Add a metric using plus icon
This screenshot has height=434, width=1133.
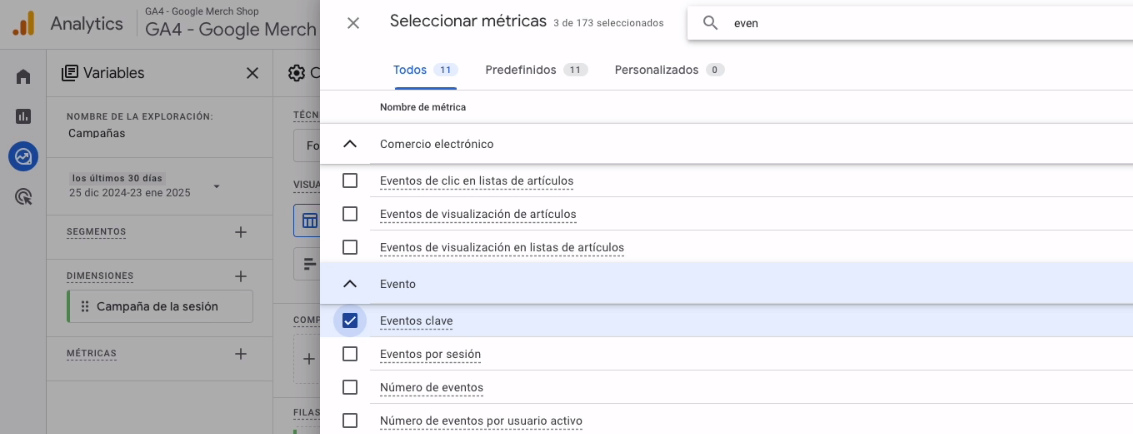pos(240,354)
